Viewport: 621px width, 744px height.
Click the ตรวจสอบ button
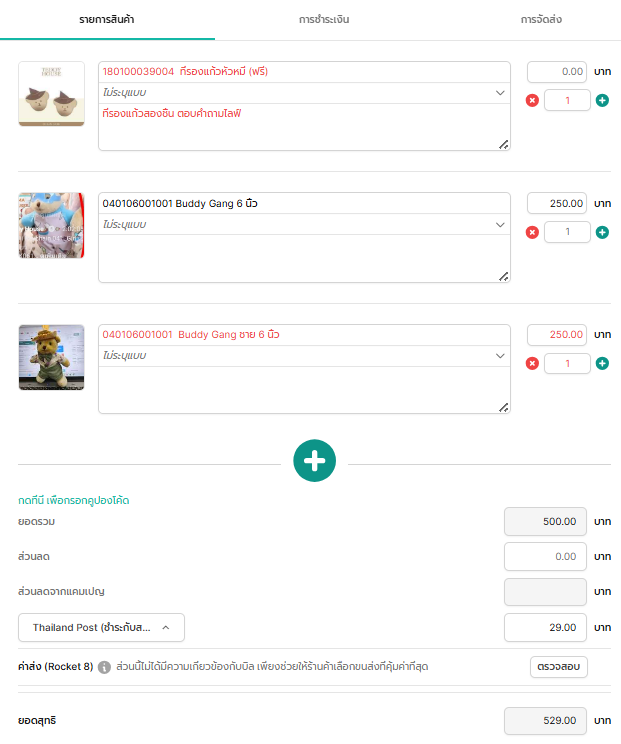click(558, 667)
